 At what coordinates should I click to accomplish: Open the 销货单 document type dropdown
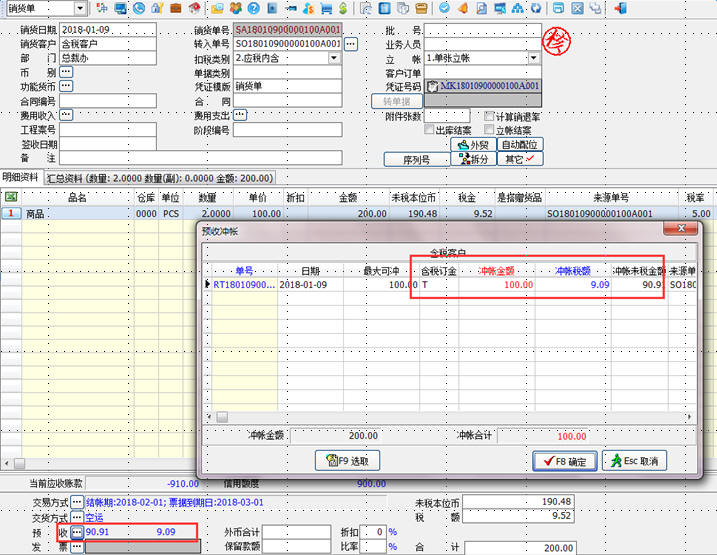click(x=80, y=8)
